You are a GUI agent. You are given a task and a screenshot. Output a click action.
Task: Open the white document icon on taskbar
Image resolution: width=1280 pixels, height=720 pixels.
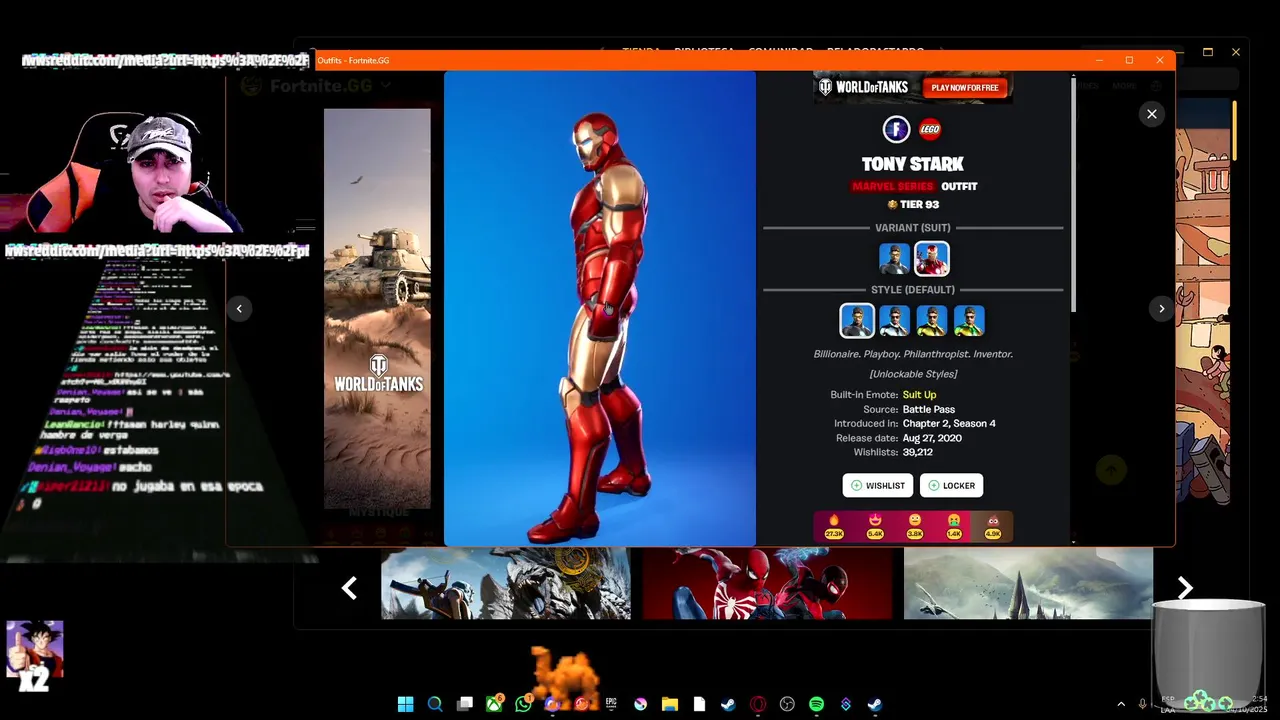(699, 704)
